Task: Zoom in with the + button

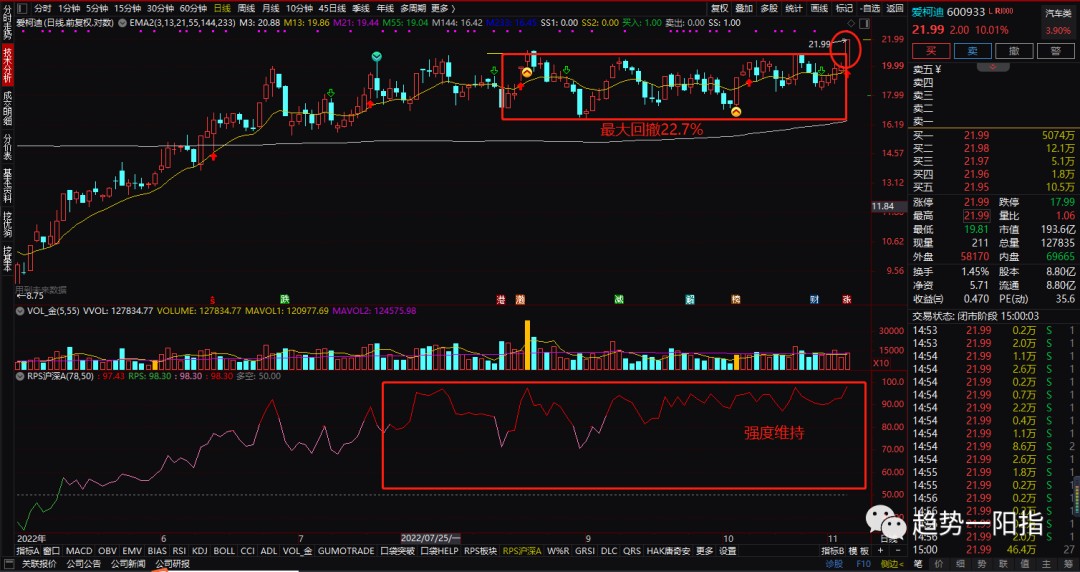Action: (x=880, y=551)
